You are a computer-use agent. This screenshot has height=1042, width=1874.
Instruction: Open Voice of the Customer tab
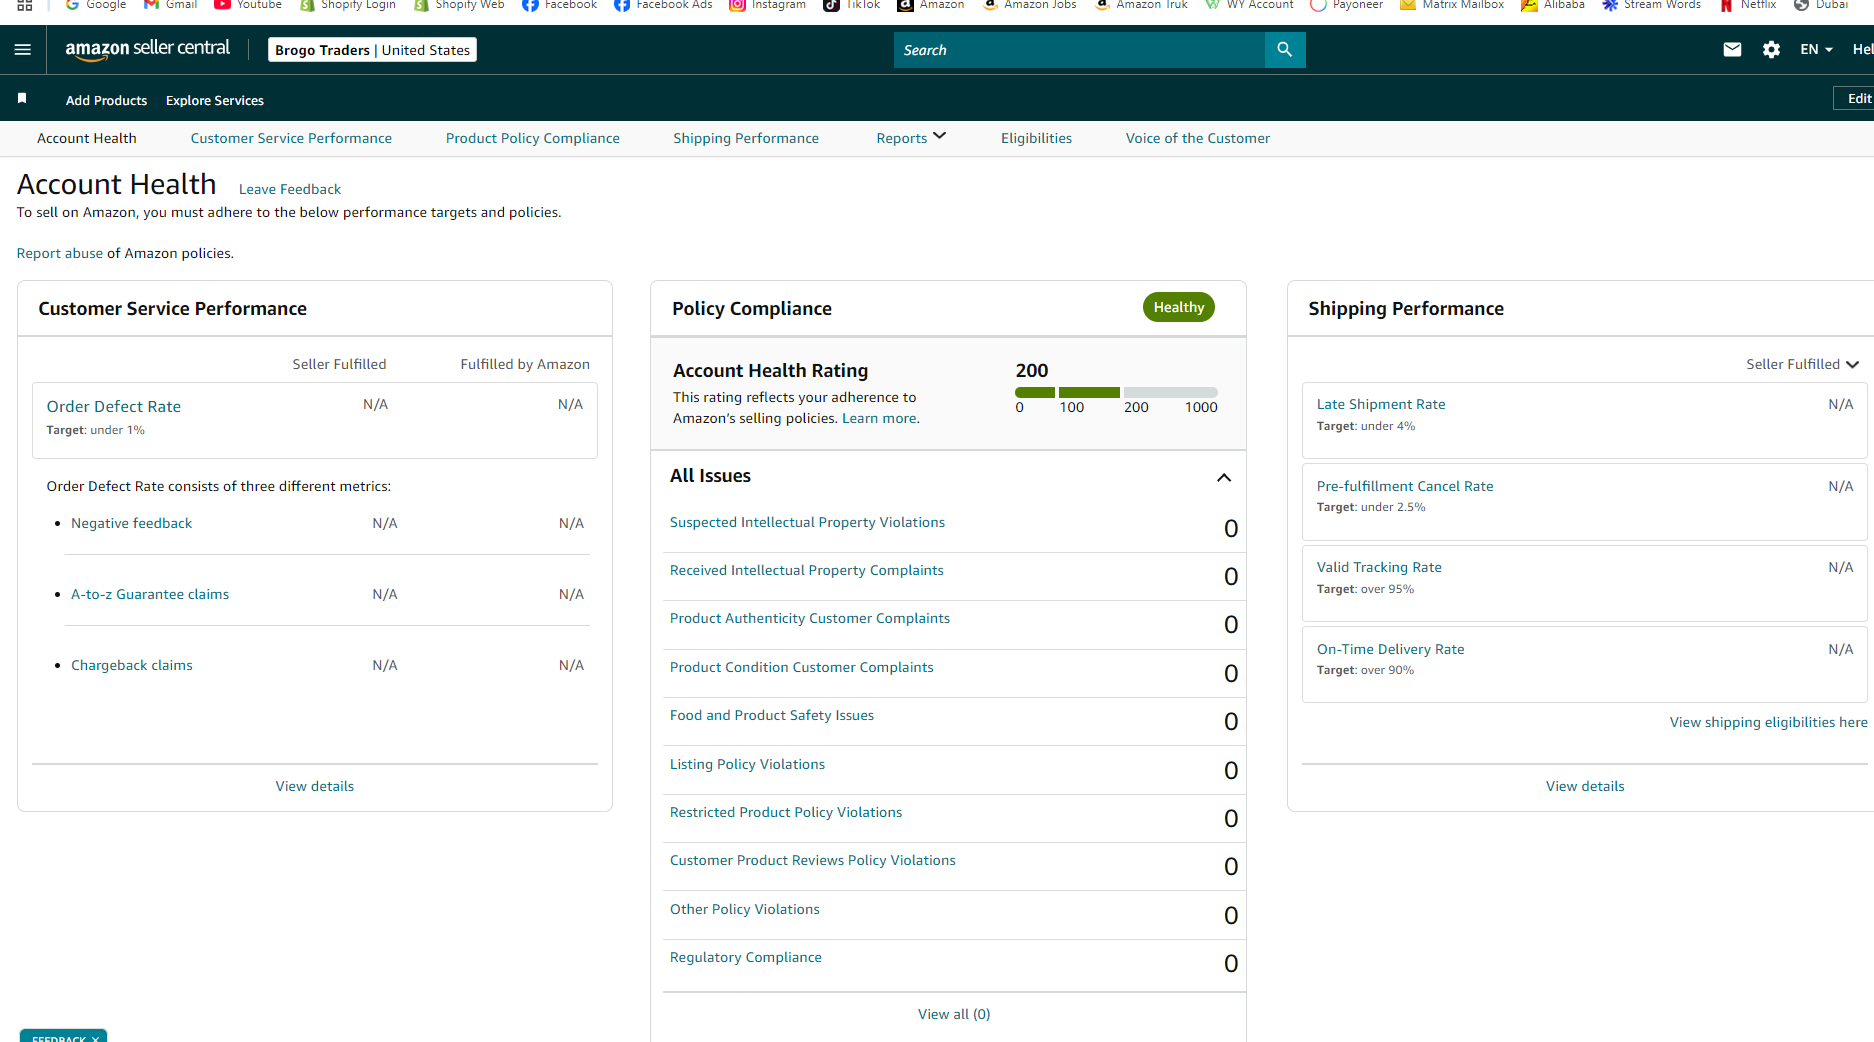coord(1197,138)
